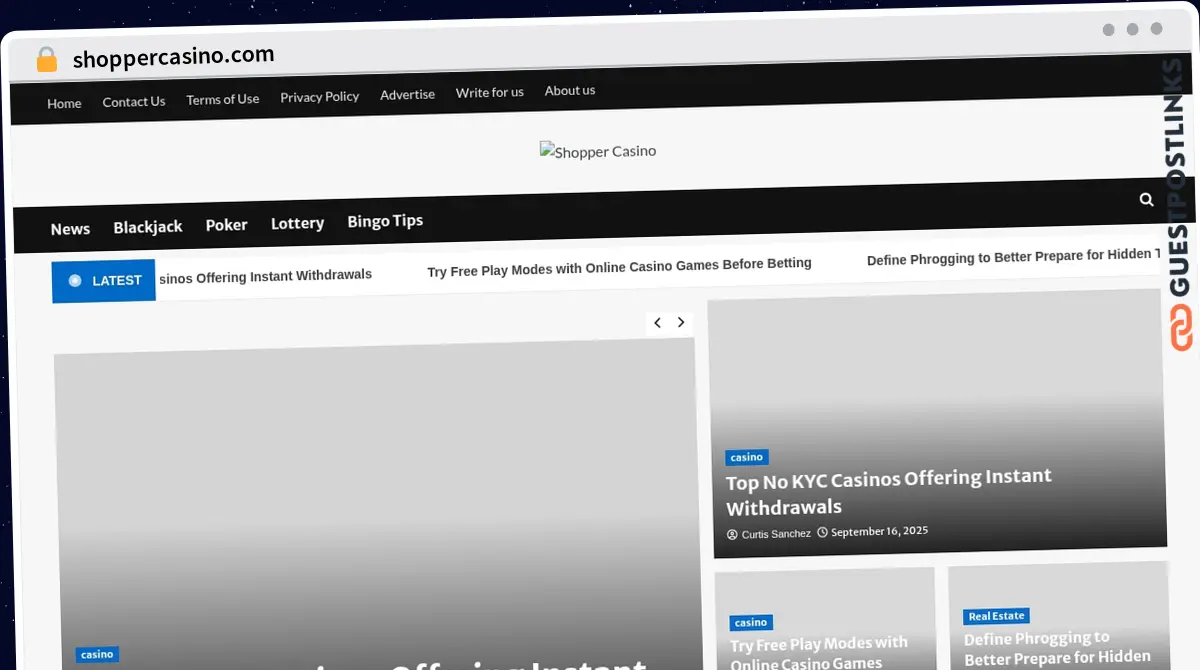Go to previous slide arrow
The image size is (1200, 670).
click(657, 322)
